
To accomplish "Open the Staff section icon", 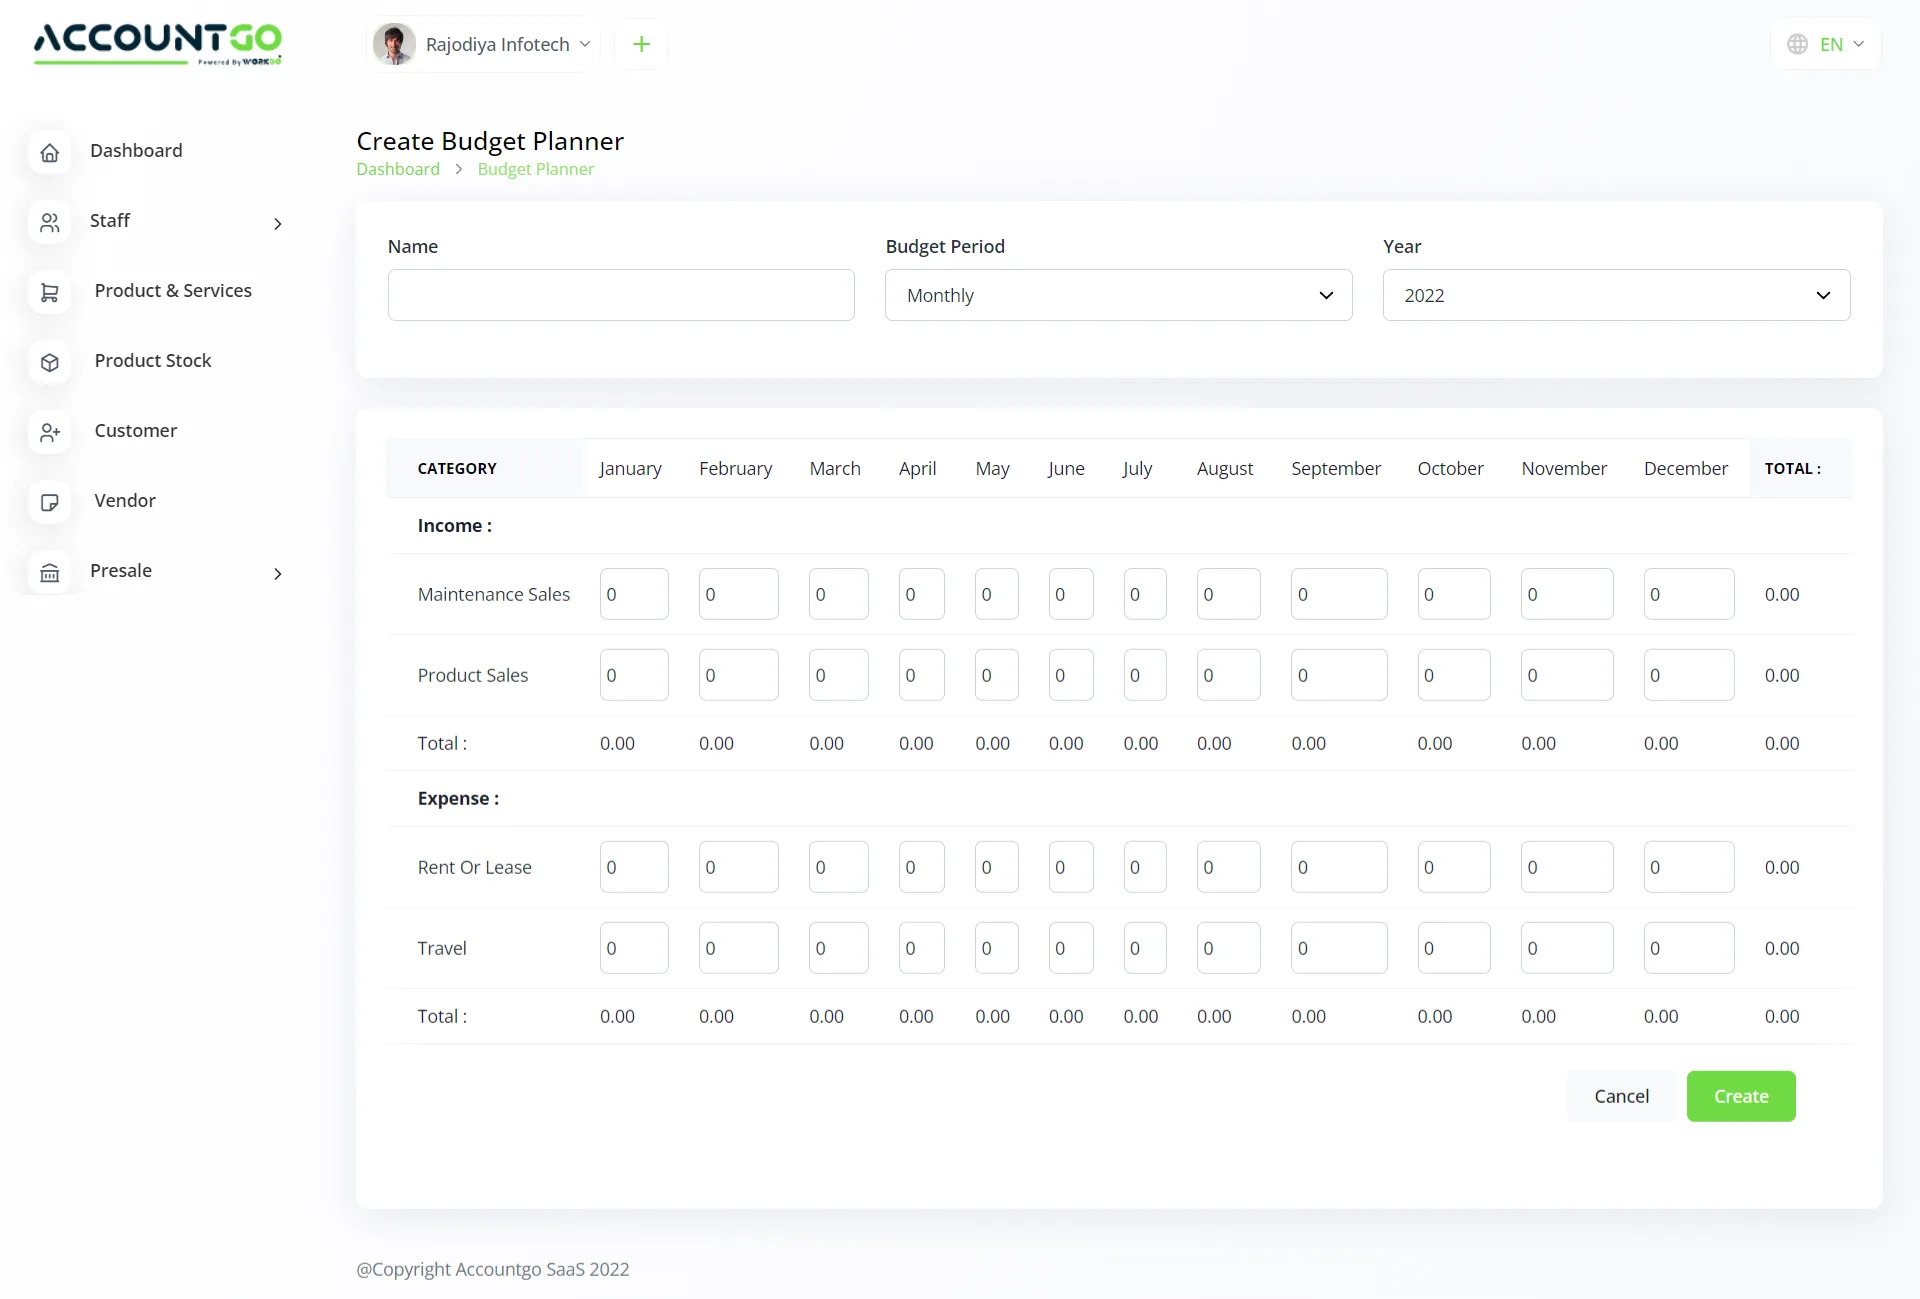I will coord(51,222).
